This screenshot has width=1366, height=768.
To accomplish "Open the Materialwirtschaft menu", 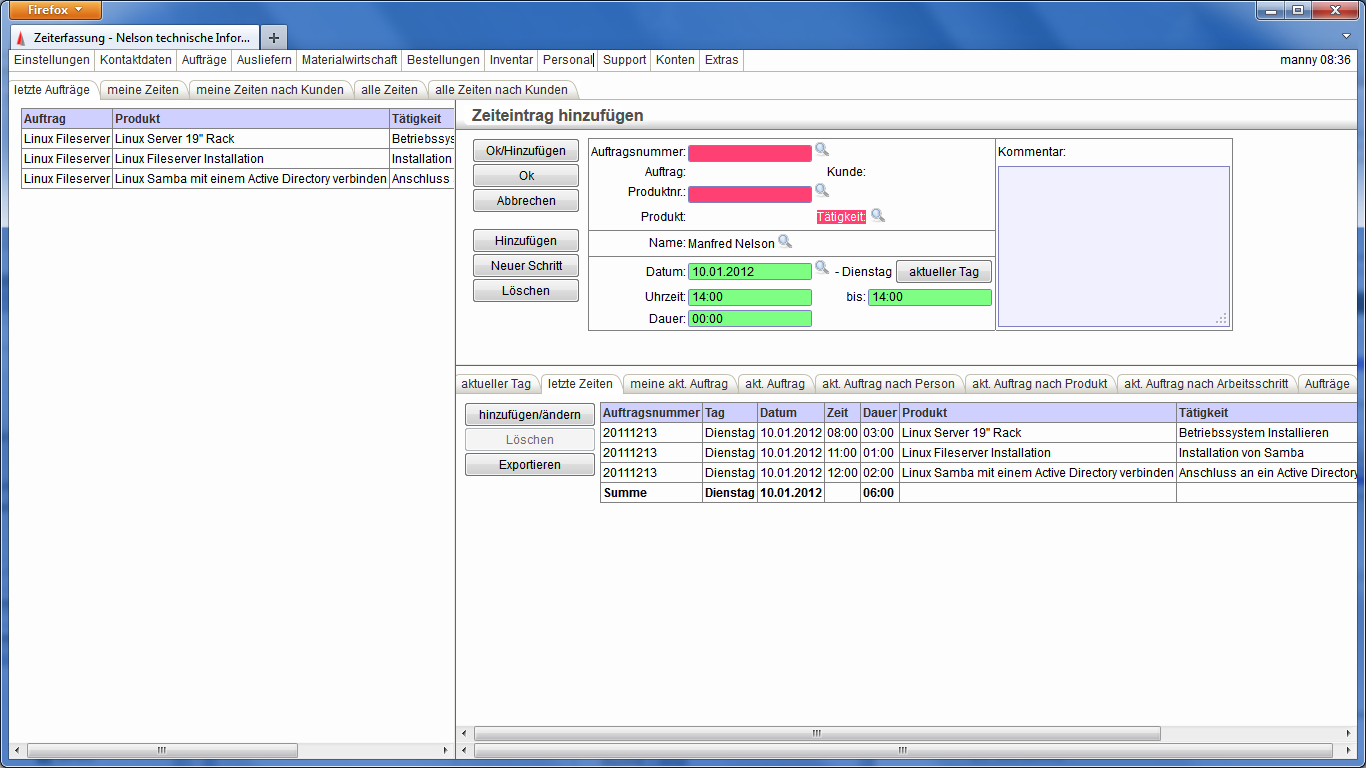I will (349, 60).
